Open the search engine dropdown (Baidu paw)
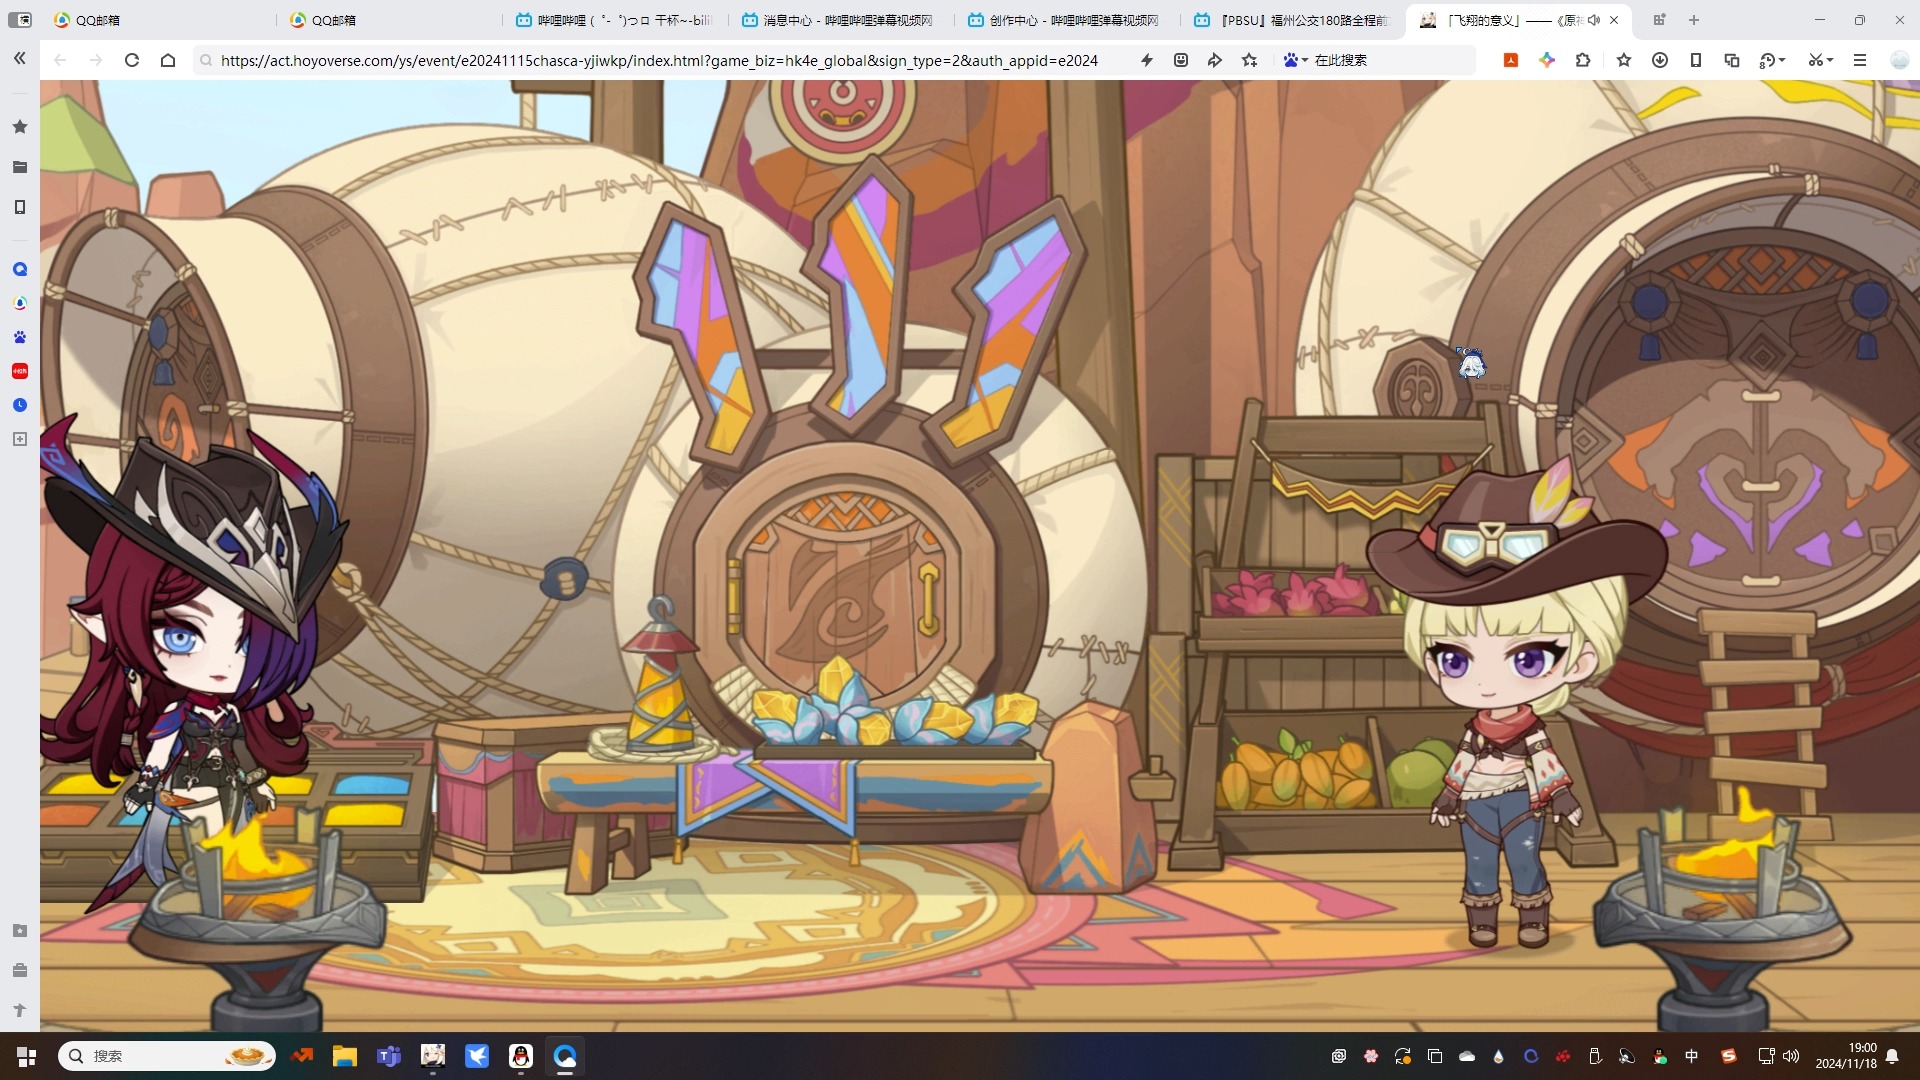Viewport: 1920px width, 1080px height. click(1295, 60)
